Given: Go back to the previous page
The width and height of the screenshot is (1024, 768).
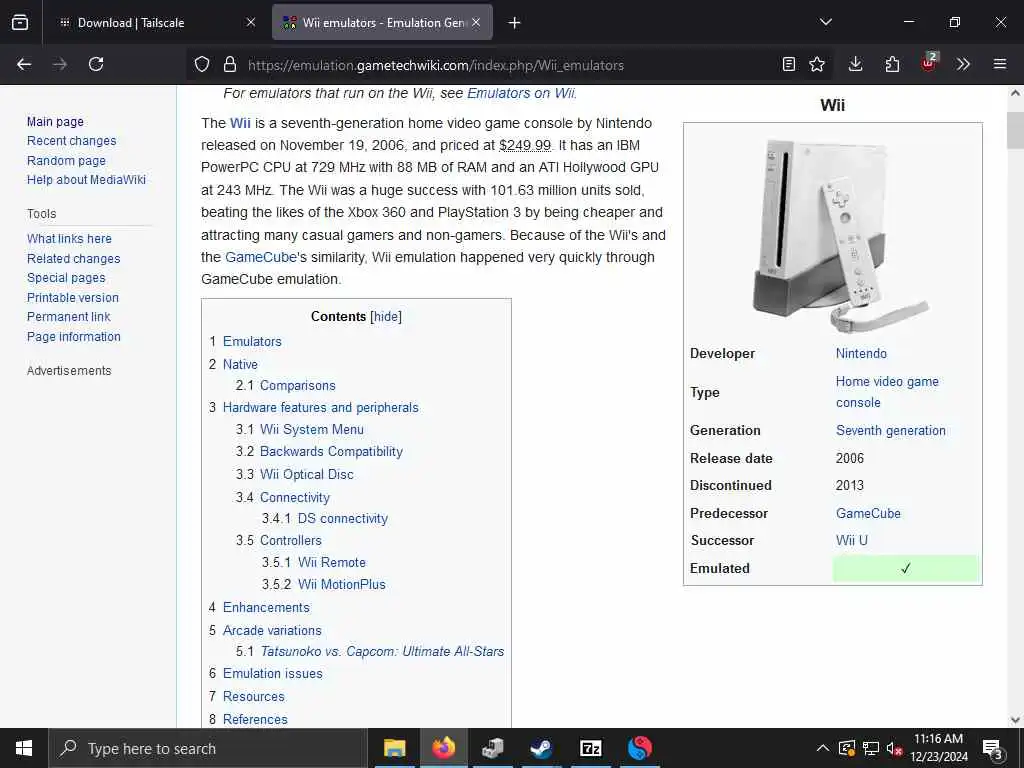Looking at the screenshot, I should [x=24, y=64].
